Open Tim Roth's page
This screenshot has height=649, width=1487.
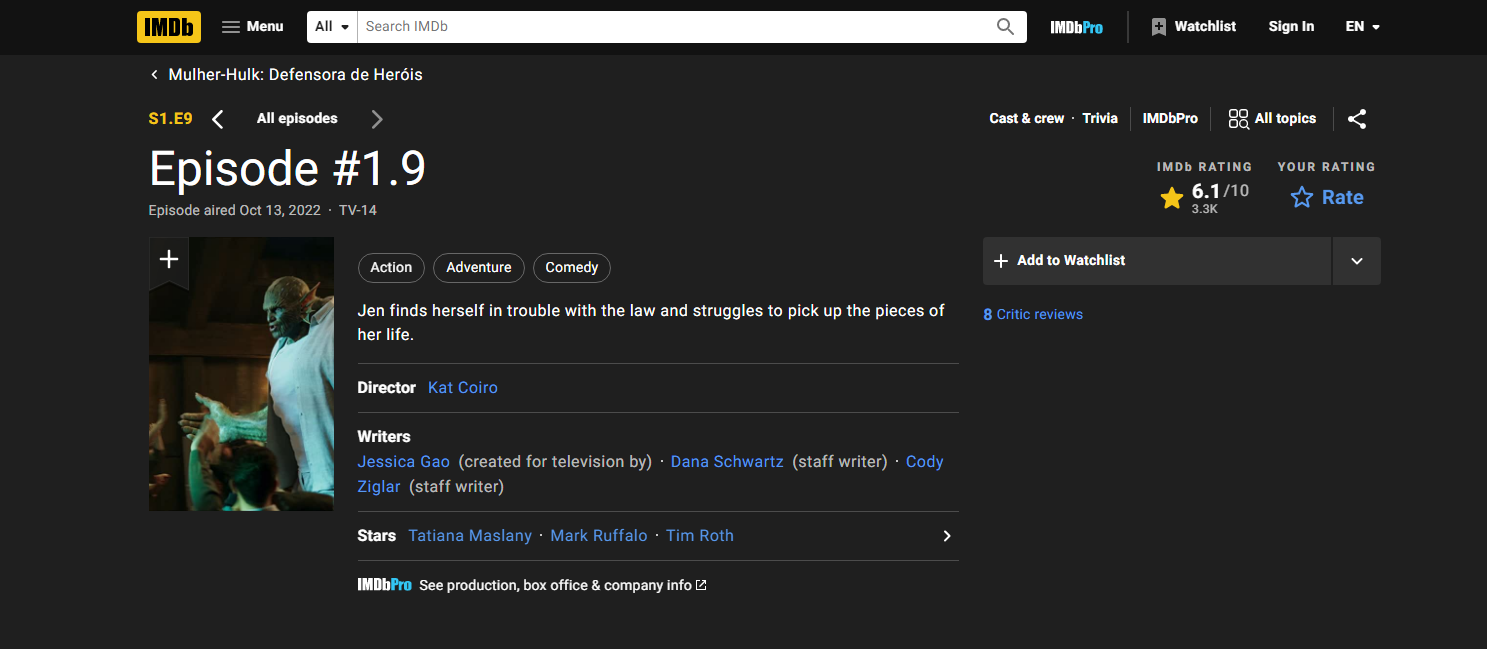700,536
